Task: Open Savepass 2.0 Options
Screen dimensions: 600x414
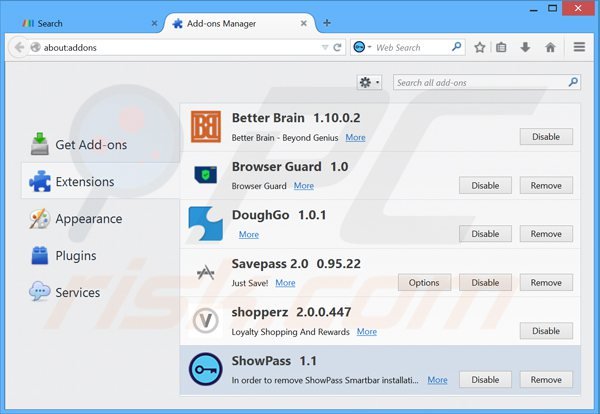Action: pos(424,282)
